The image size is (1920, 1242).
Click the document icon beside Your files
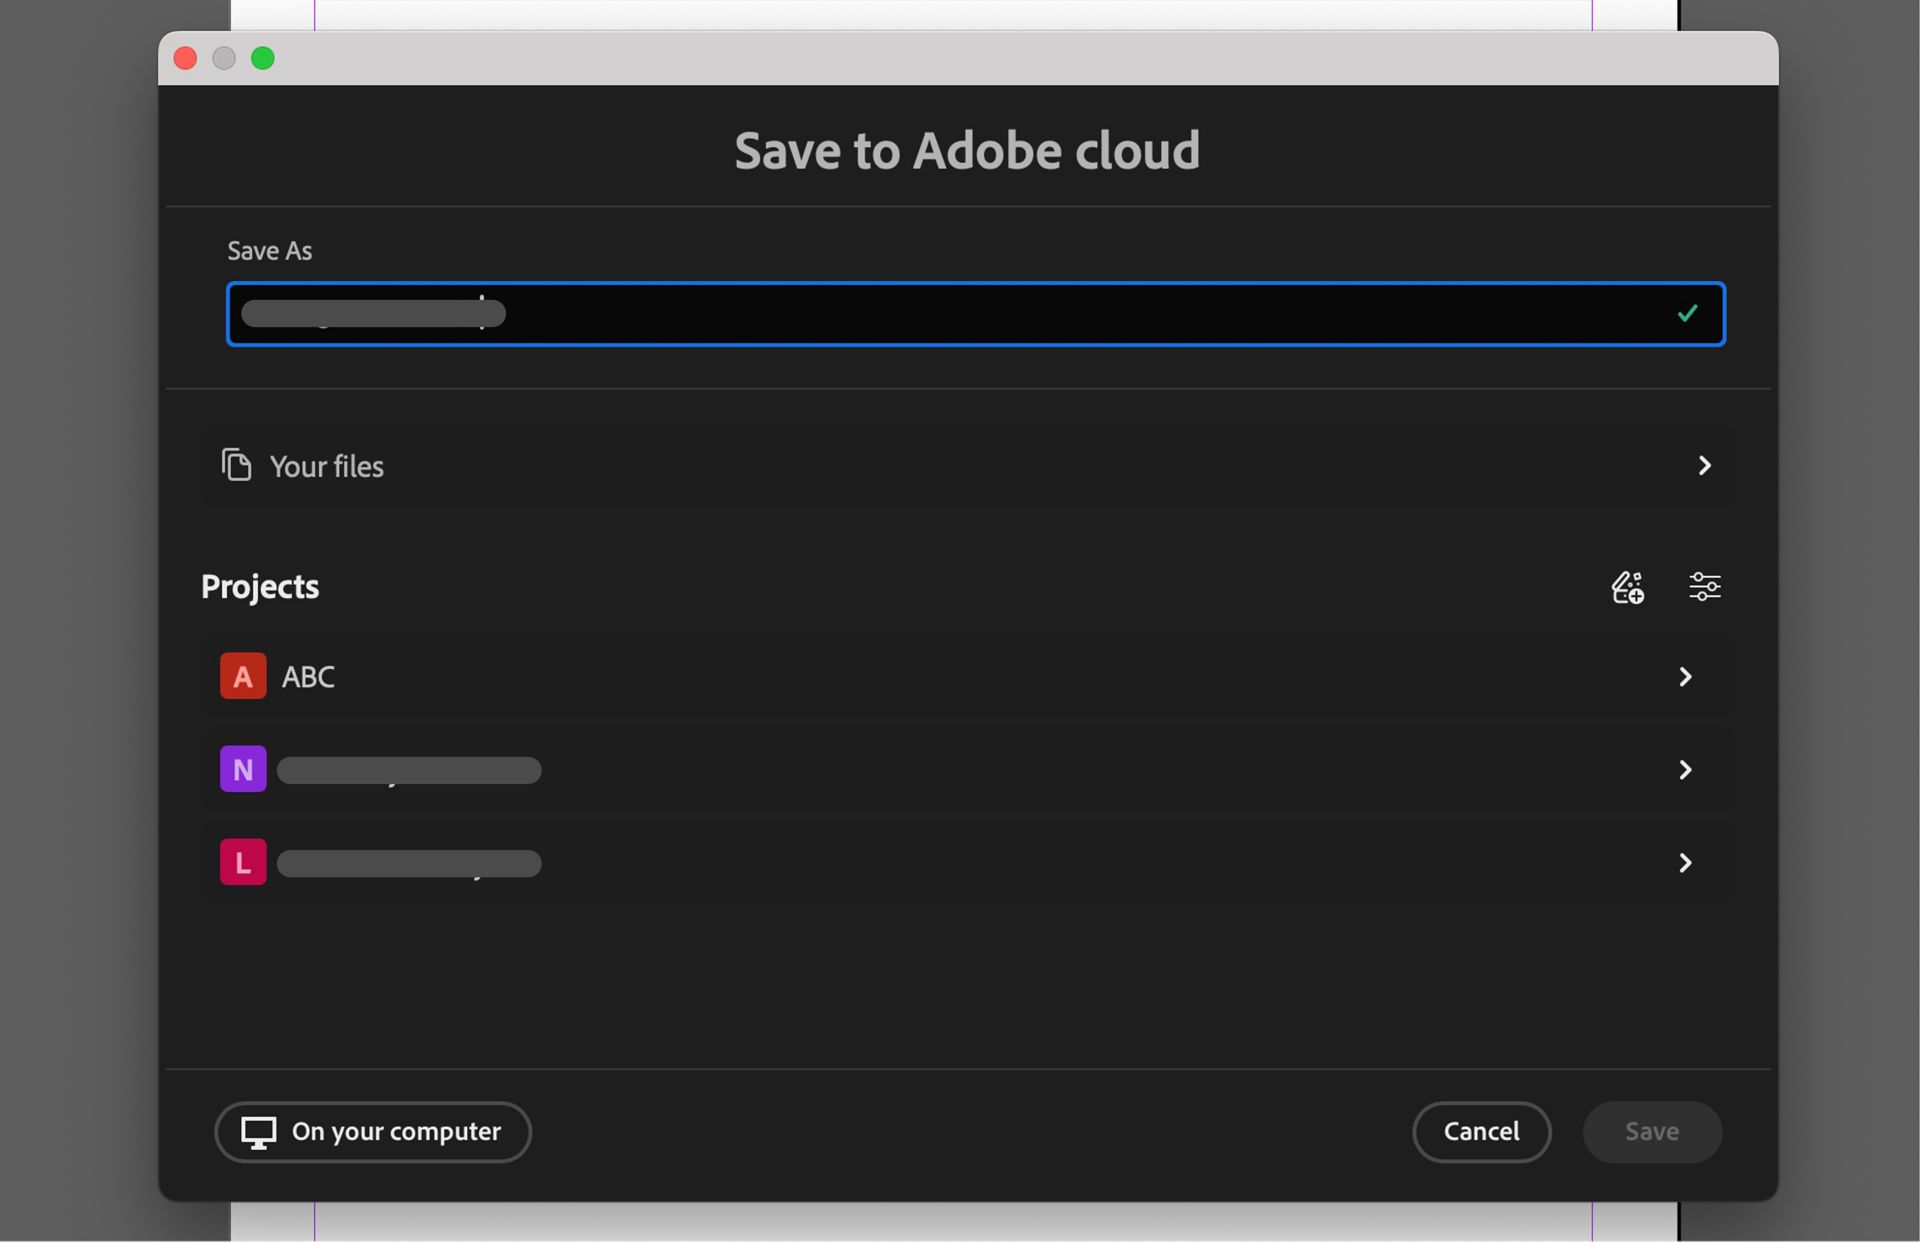[237, 465]
